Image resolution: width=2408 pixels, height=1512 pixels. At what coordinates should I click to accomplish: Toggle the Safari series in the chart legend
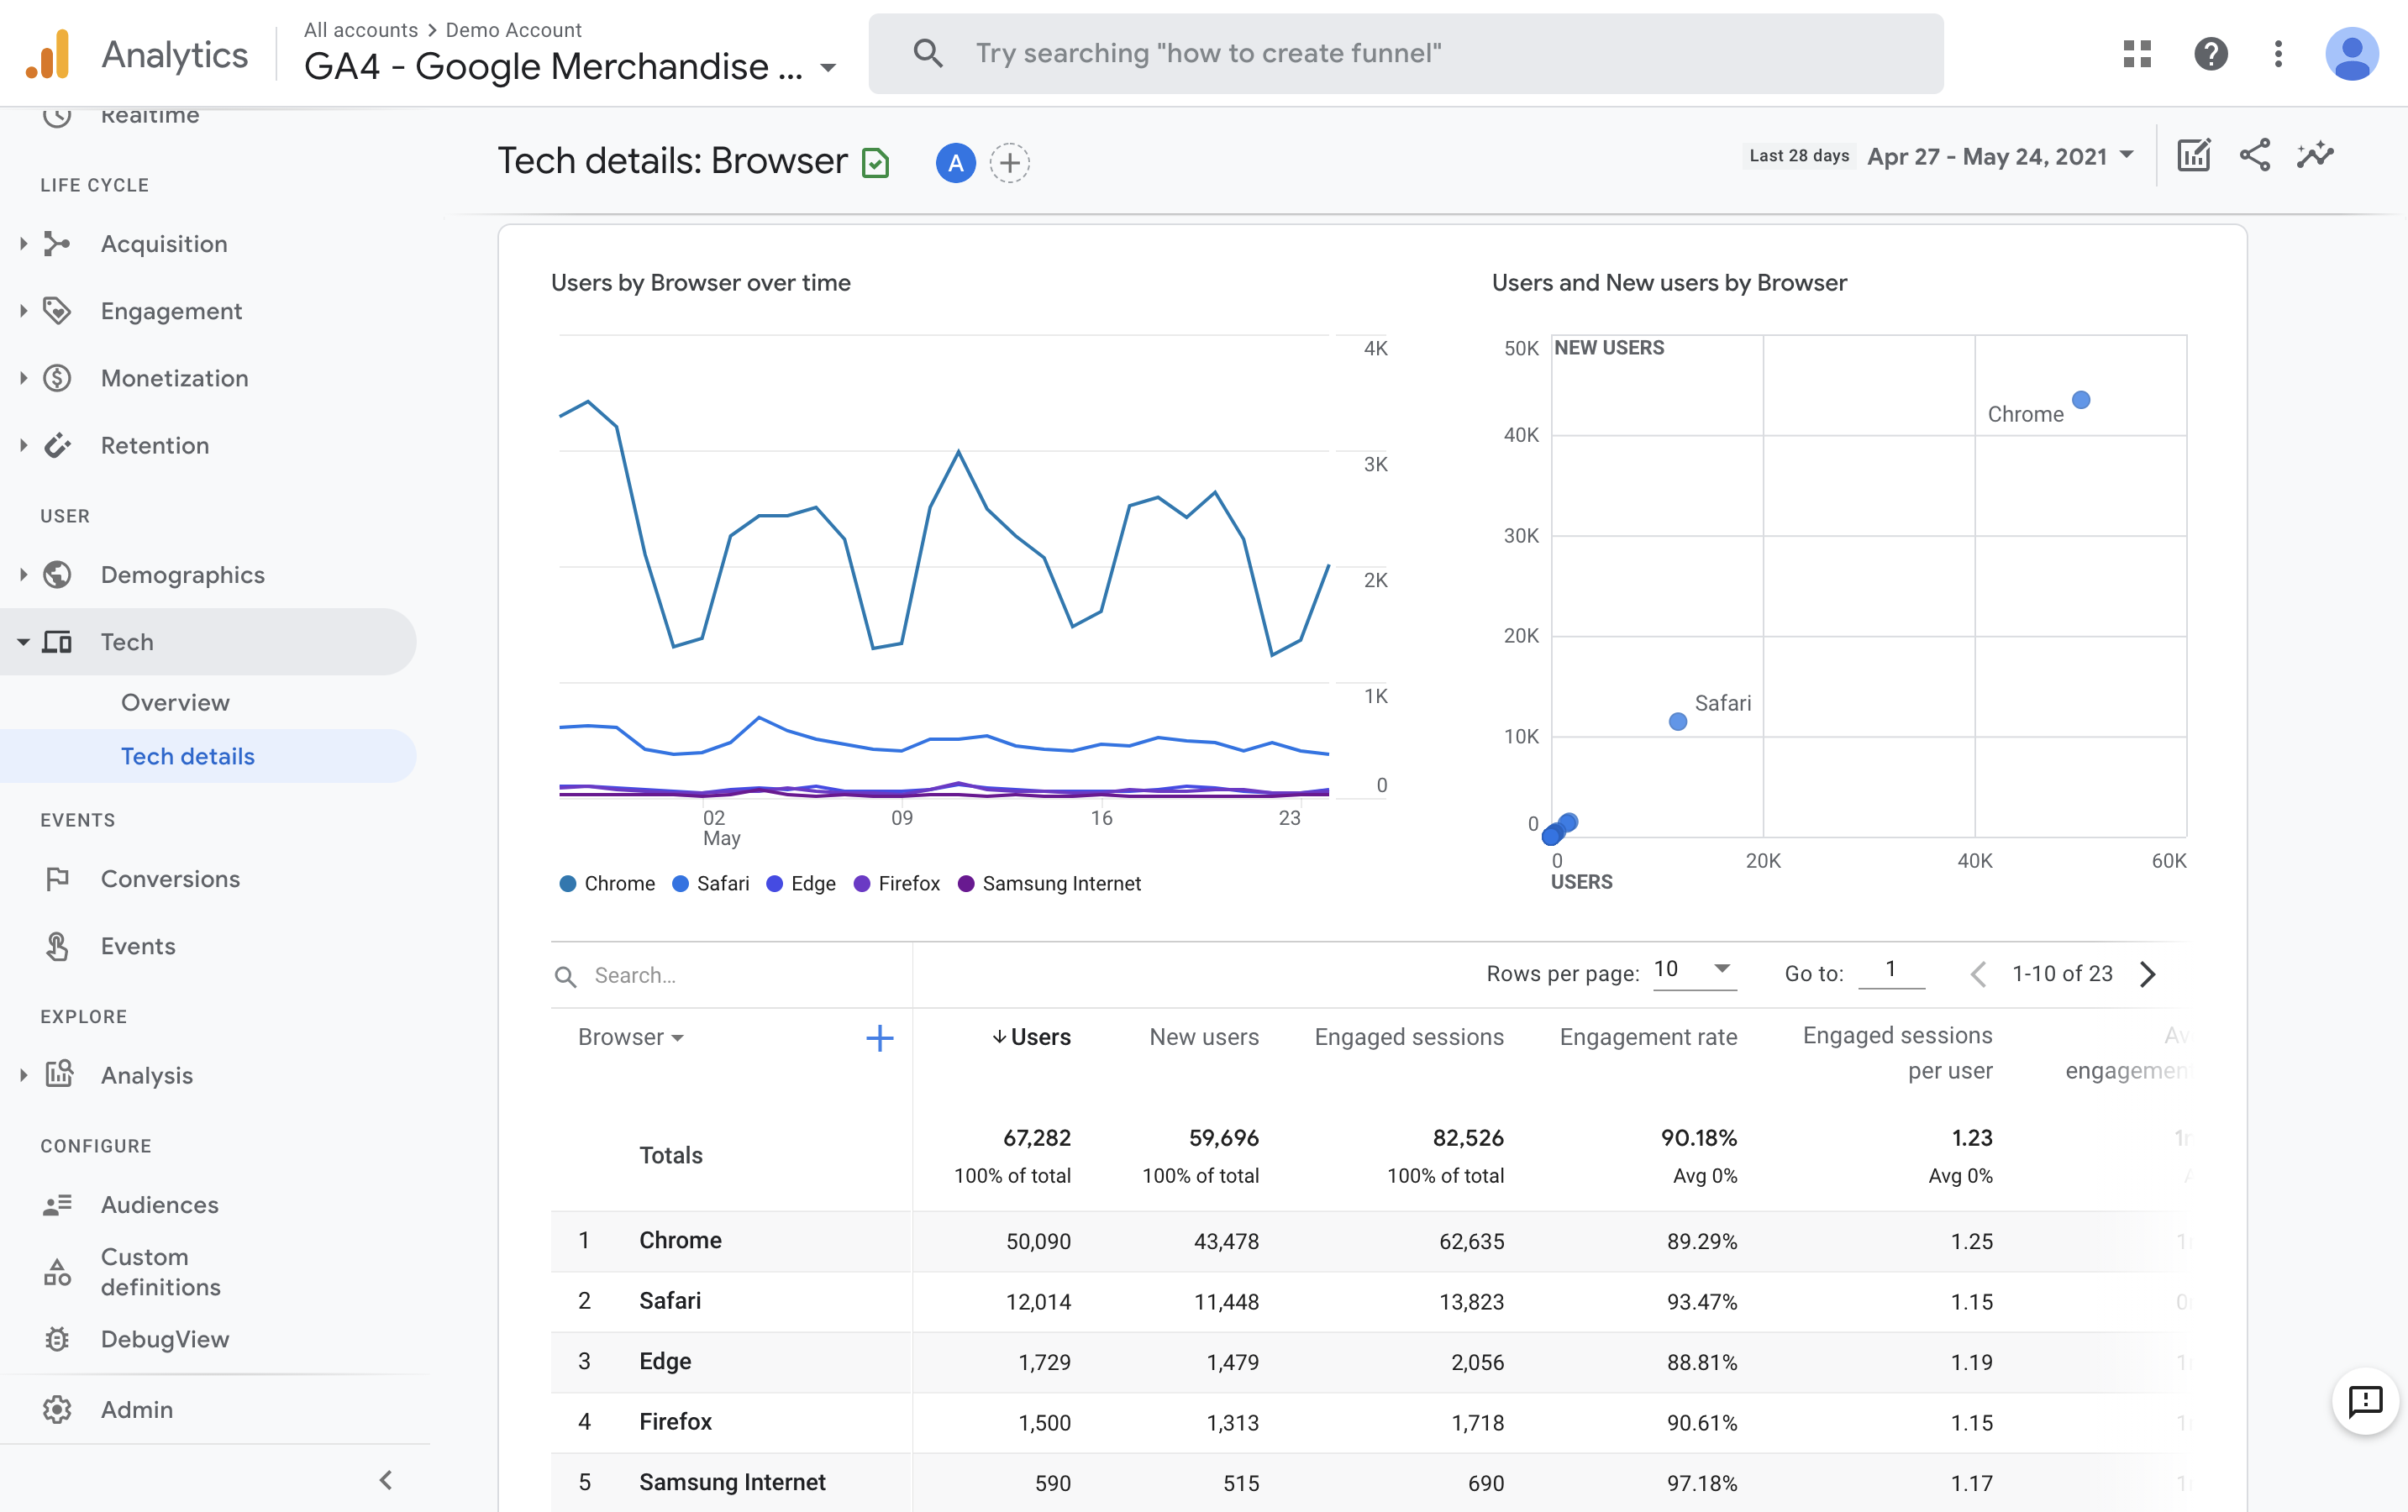click(x=711, y=883)
